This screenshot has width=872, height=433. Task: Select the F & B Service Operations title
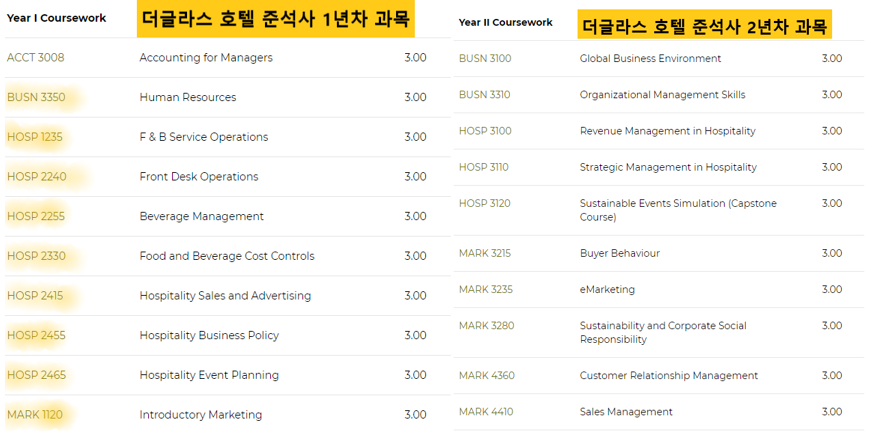point(204,137)
